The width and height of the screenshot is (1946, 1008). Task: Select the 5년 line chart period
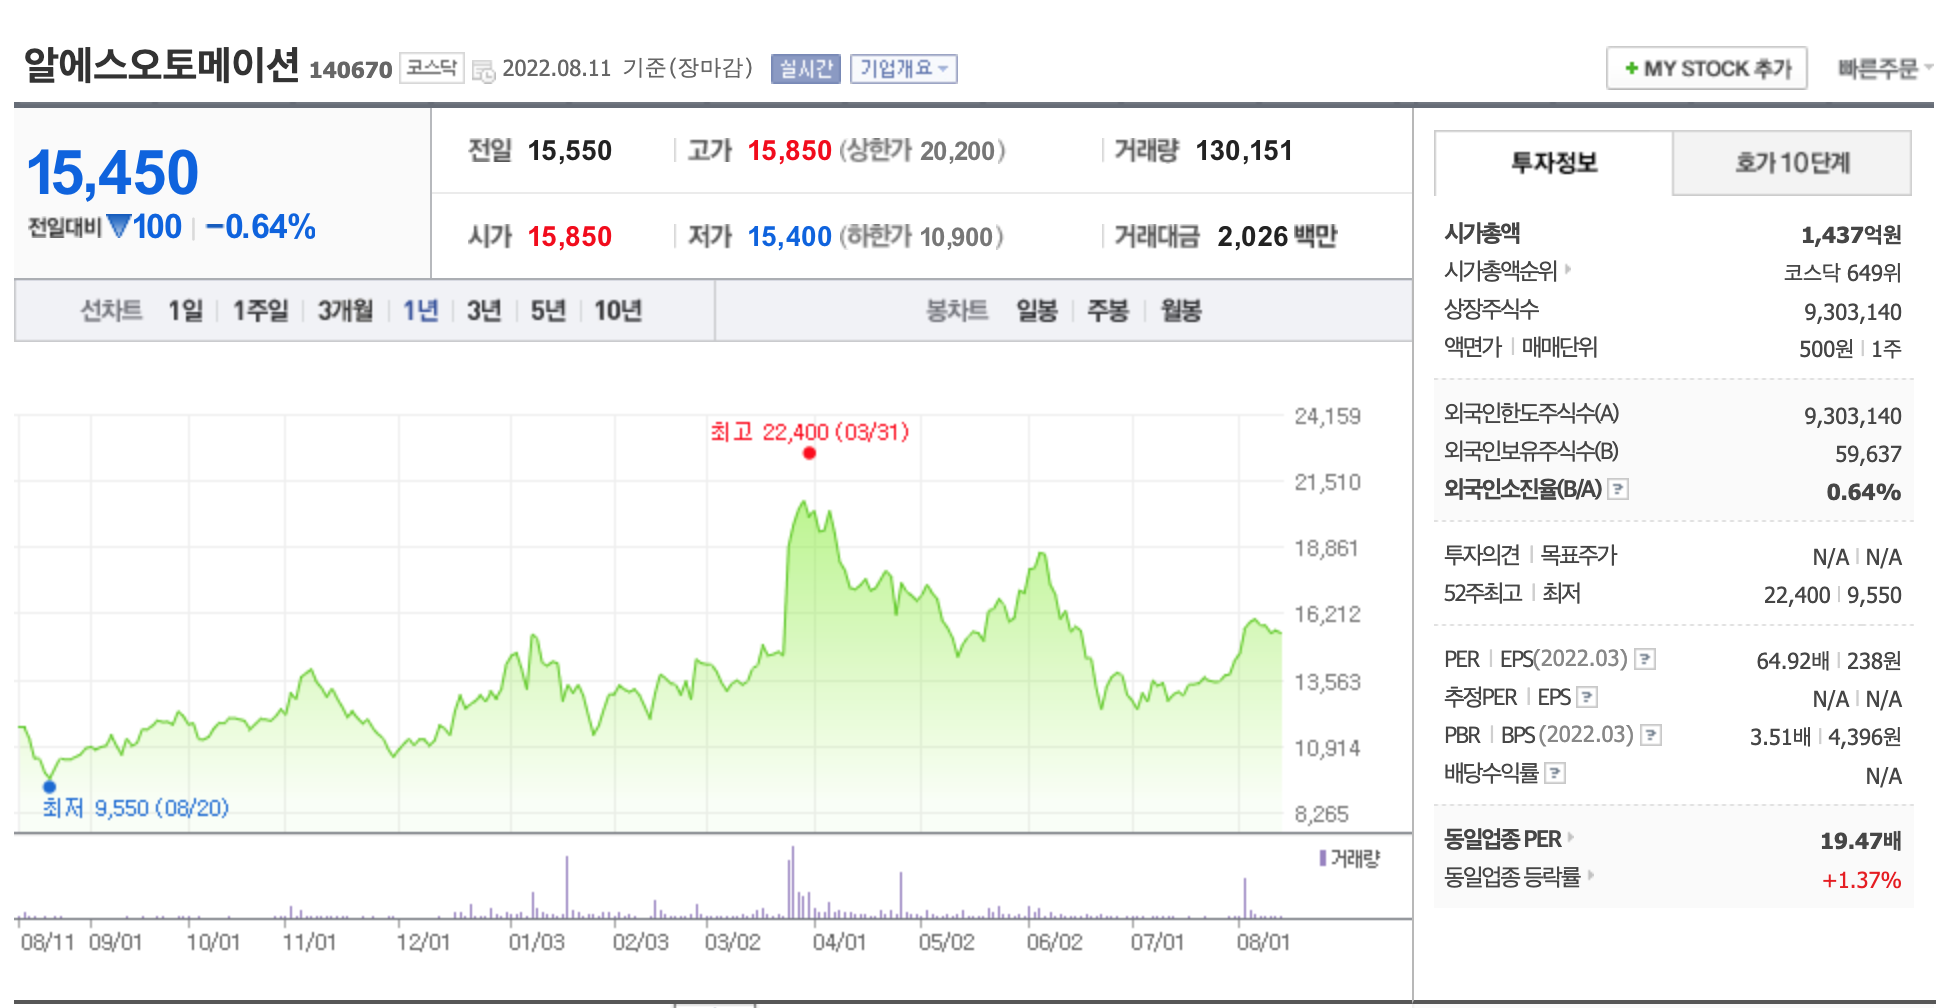pos(548,310)
